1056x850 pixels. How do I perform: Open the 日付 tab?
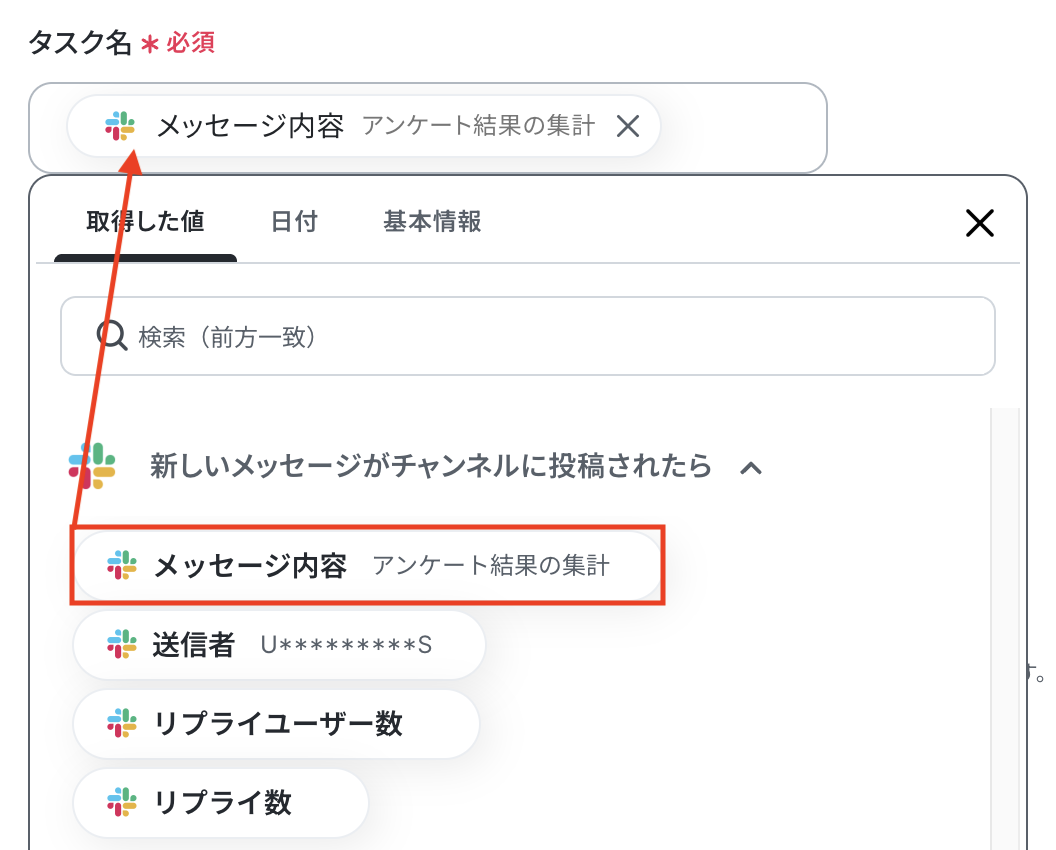294,222
